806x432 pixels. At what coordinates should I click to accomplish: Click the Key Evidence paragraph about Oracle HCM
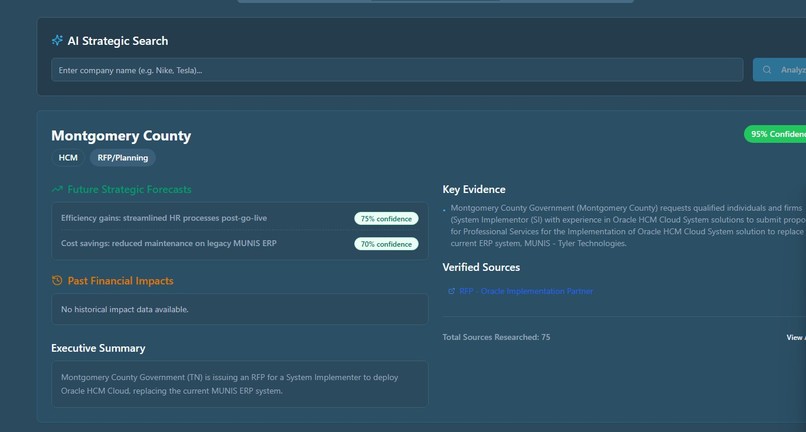pyautogui.click(x=628, y=226)
